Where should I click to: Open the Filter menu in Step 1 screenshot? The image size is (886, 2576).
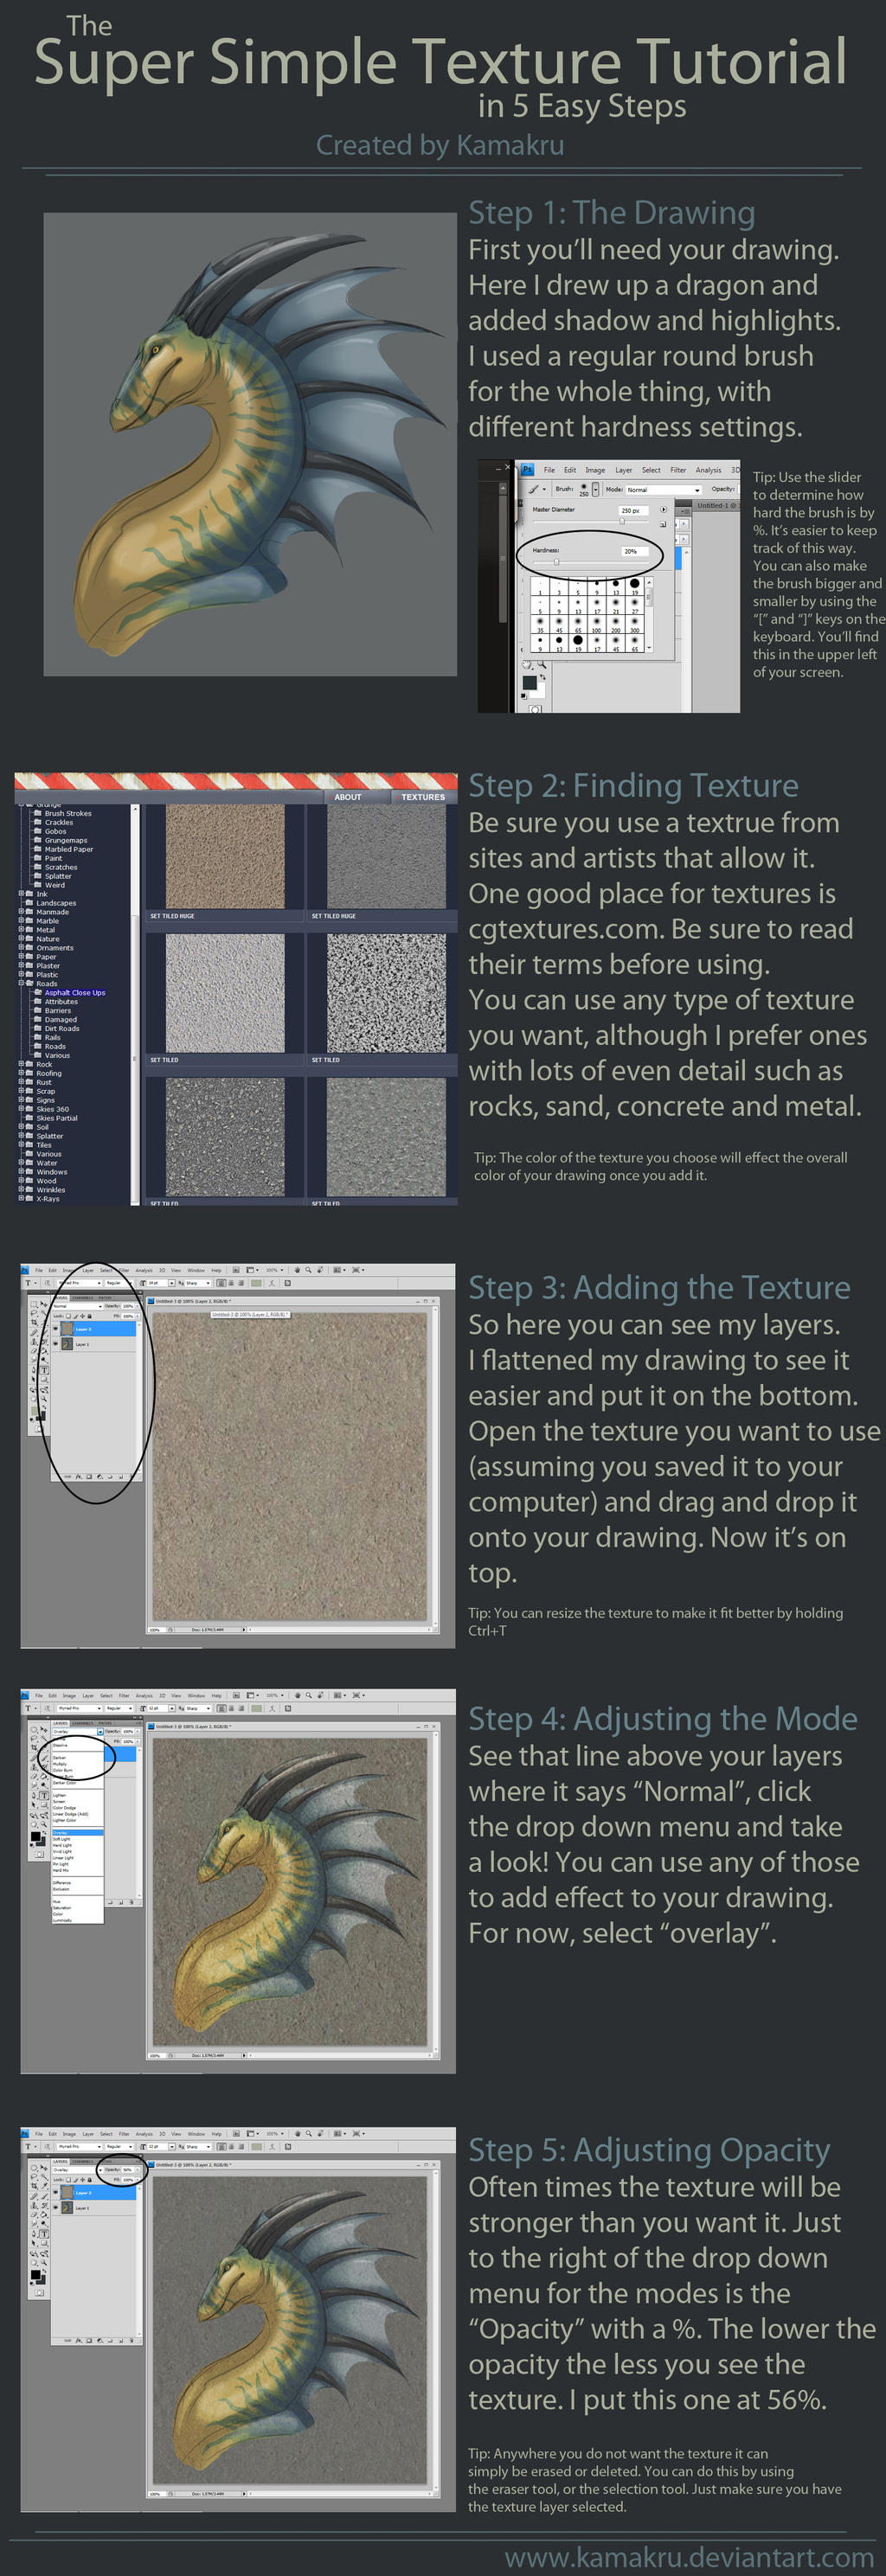(x=679, y=471)
